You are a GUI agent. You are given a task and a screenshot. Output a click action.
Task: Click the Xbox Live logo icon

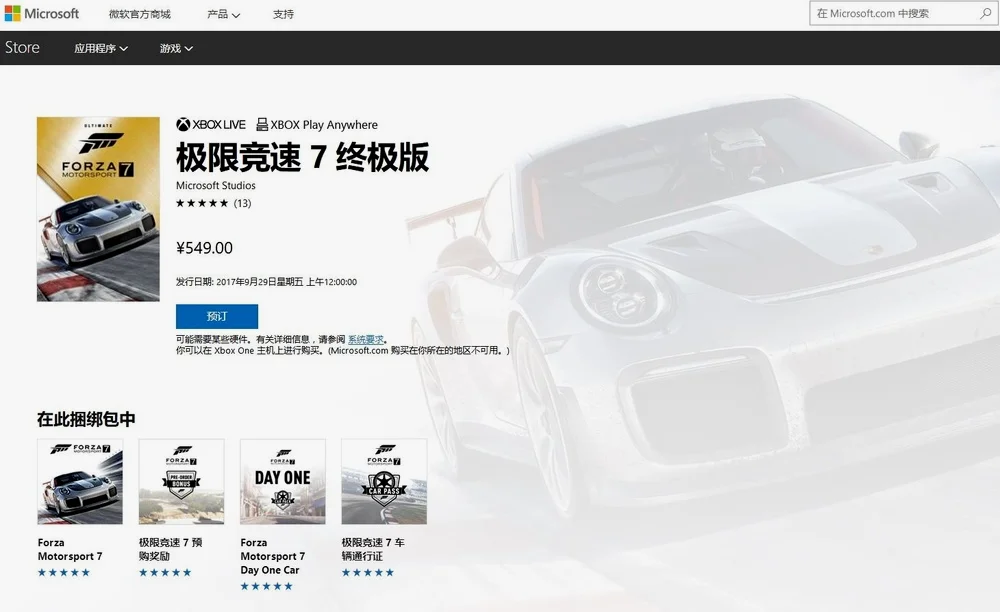click(x=183, y=124)
